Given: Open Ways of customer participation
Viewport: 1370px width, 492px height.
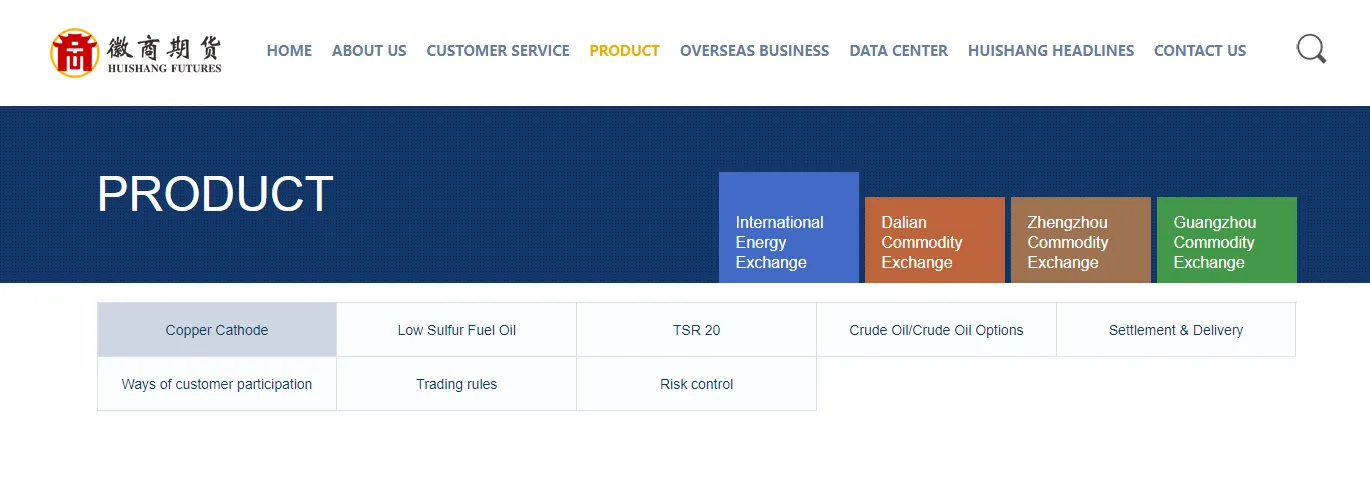Looking at the screenshot, I should [217, 384].
